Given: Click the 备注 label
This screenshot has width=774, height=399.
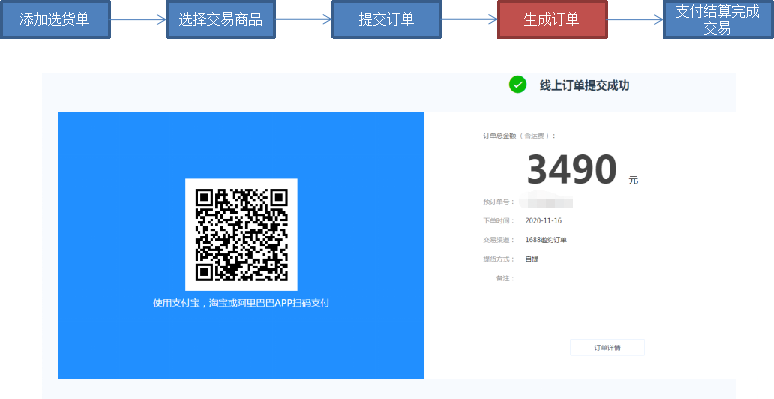Looking at the screenshot, I should 505,278.
